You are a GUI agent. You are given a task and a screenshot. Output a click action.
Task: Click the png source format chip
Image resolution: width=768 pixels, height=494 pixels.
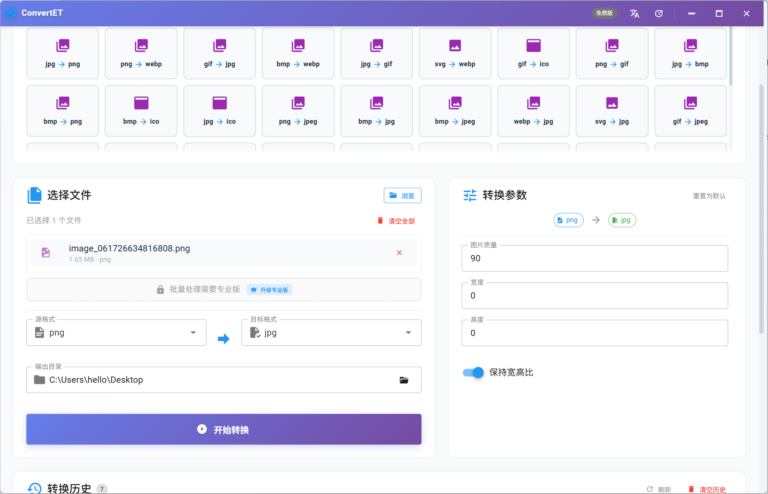[568, 220]
